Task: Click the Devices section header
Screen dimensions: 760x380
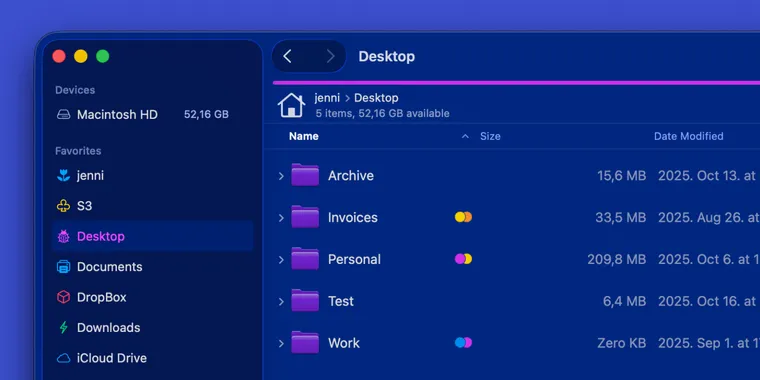Action: click(x=75, y=90)
